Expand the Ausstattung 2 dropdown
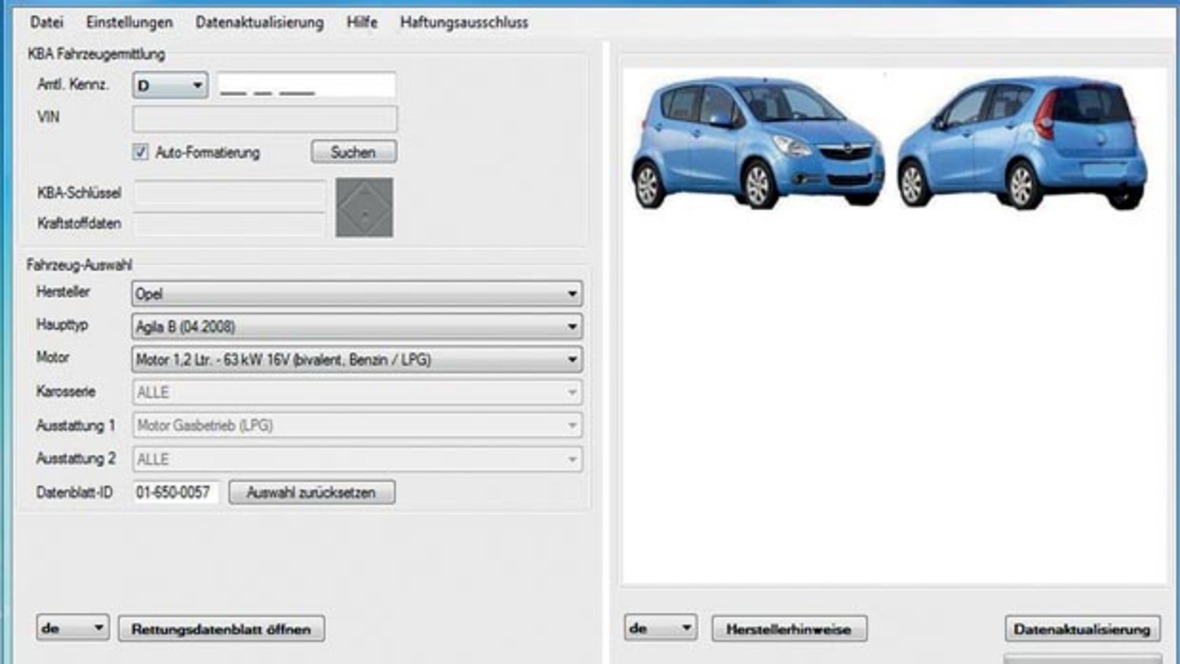 (x=357, y=459)
